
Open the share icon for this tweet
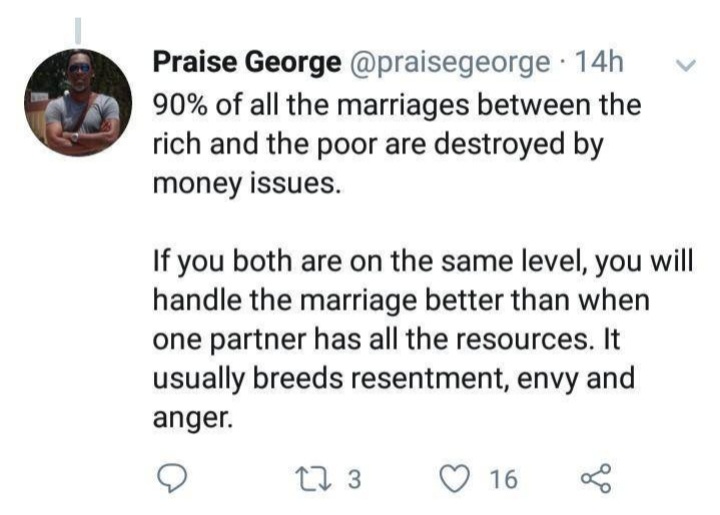coord(596,479)
